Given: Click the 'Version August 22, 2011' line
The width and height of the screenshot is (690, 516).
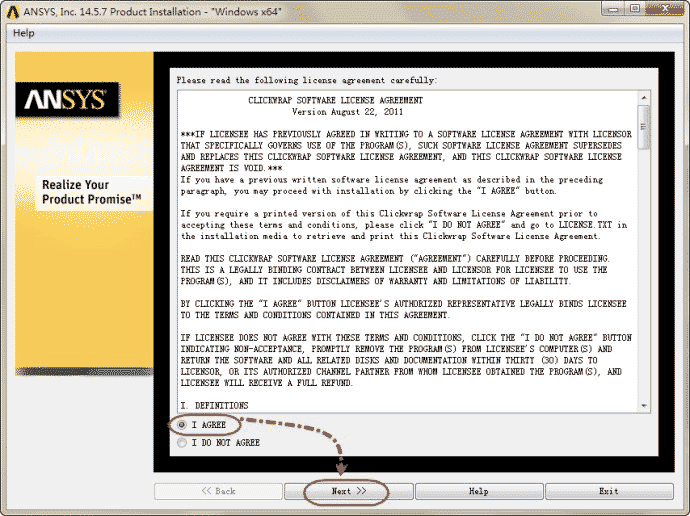Looking at the screenshot, I should point(347,112).
